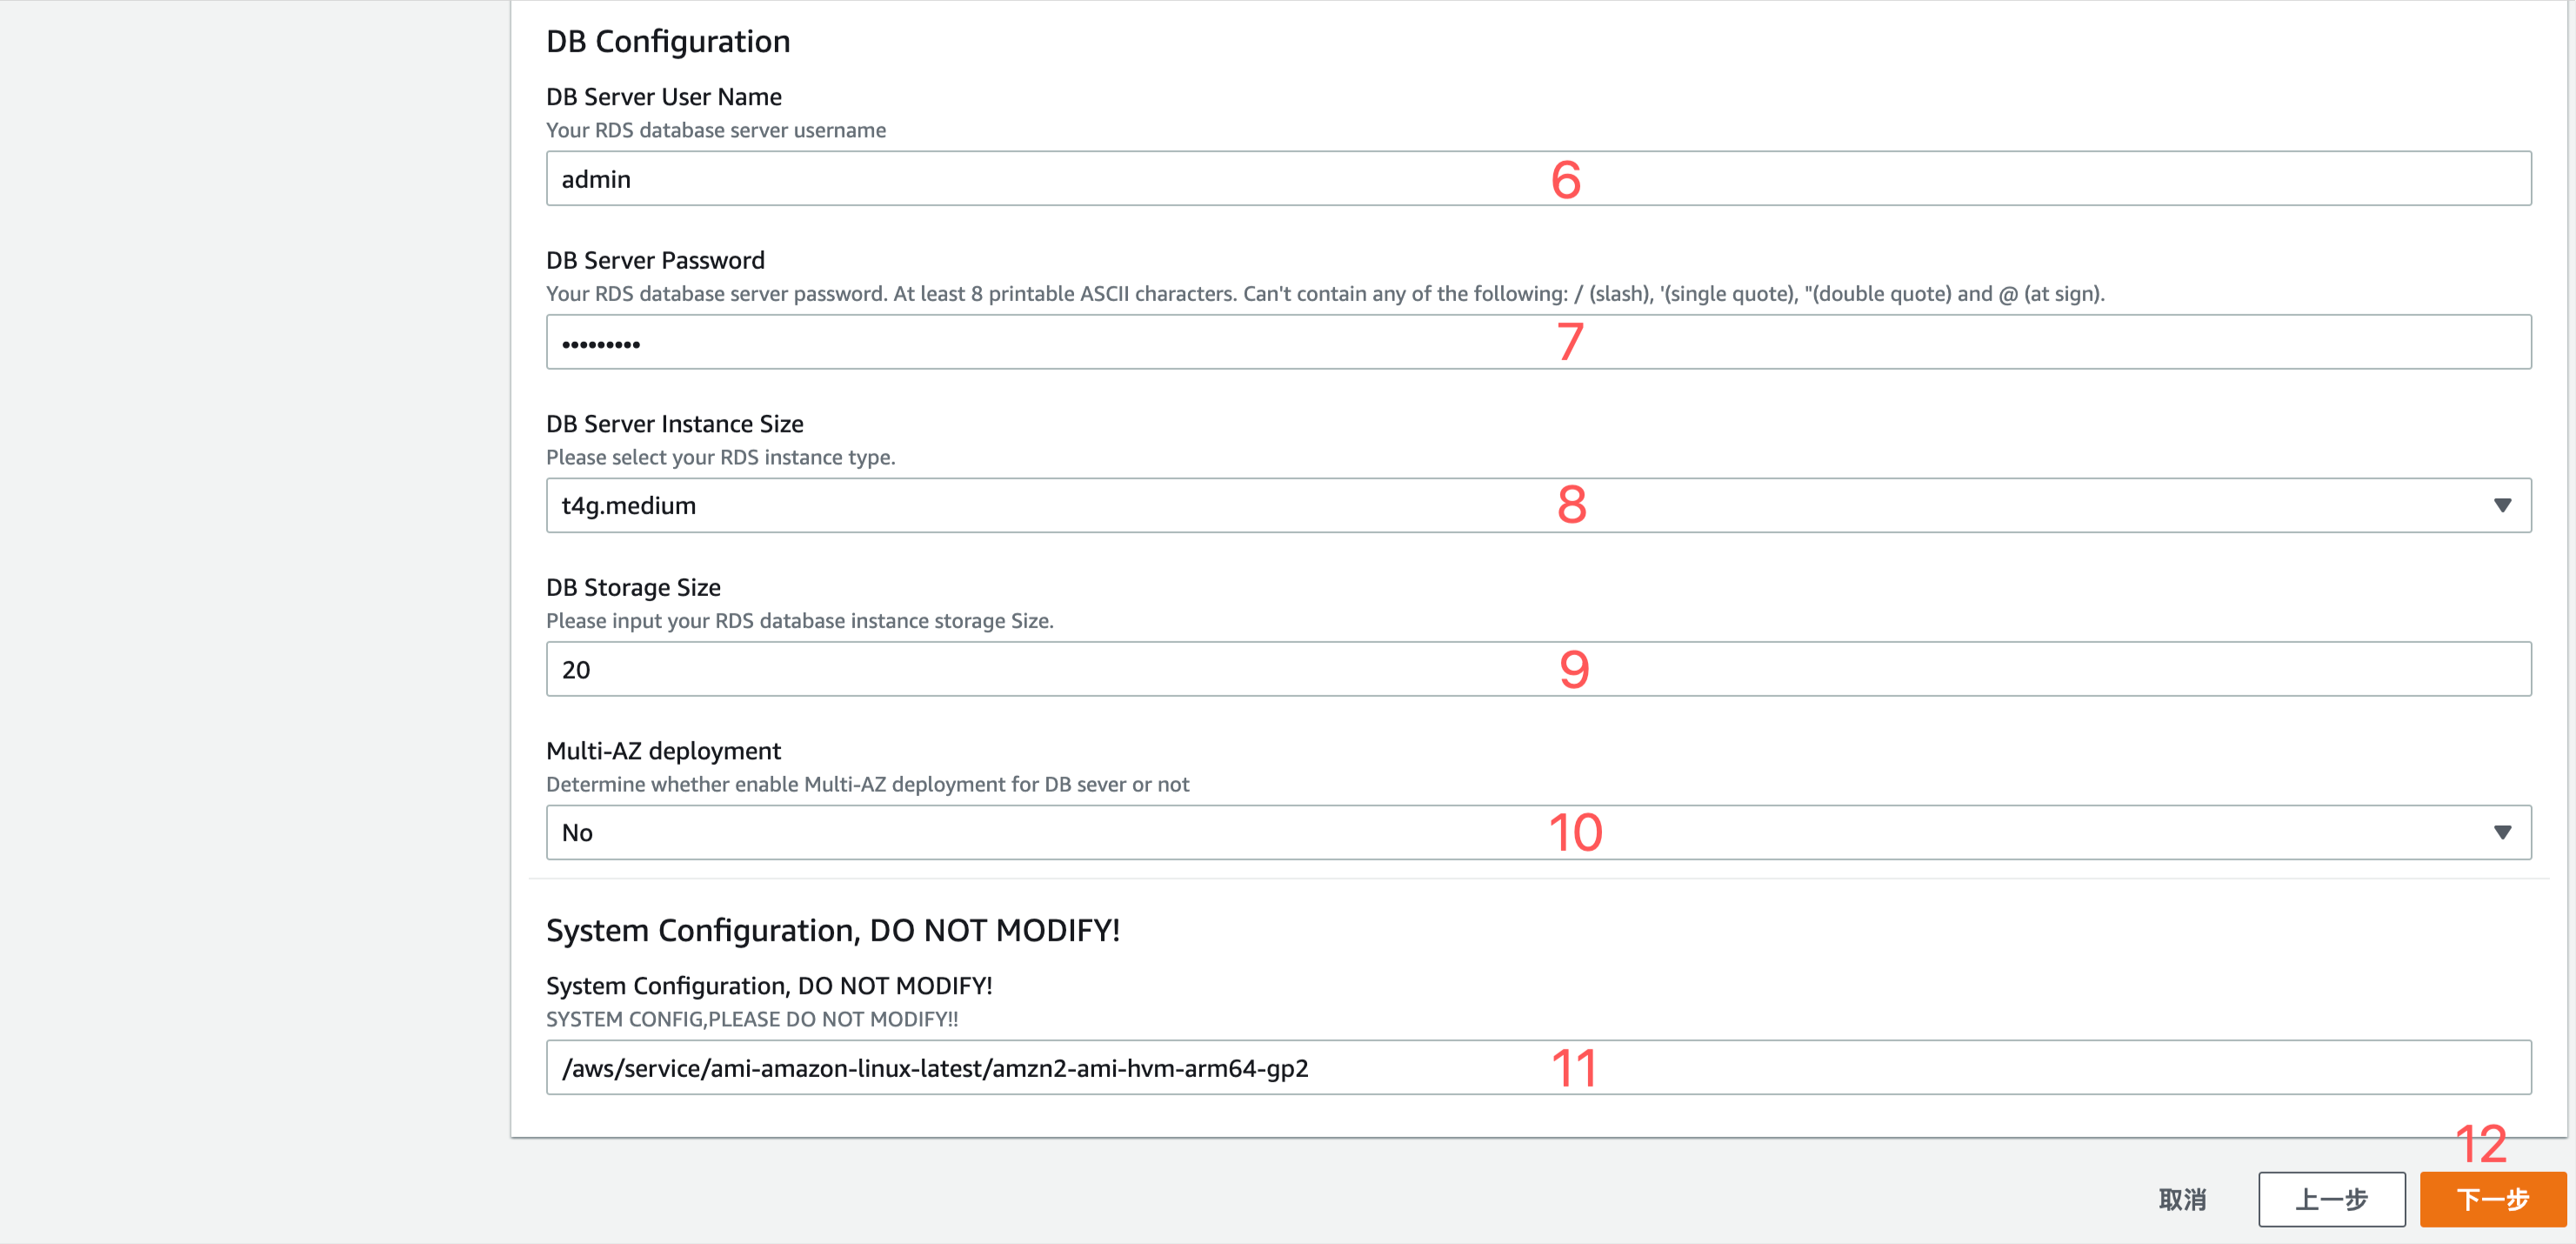This screenshot has height=1244, width=2576.
Task: Open the DB Server Instance Size dropdown
Action: pos(1538,505)
